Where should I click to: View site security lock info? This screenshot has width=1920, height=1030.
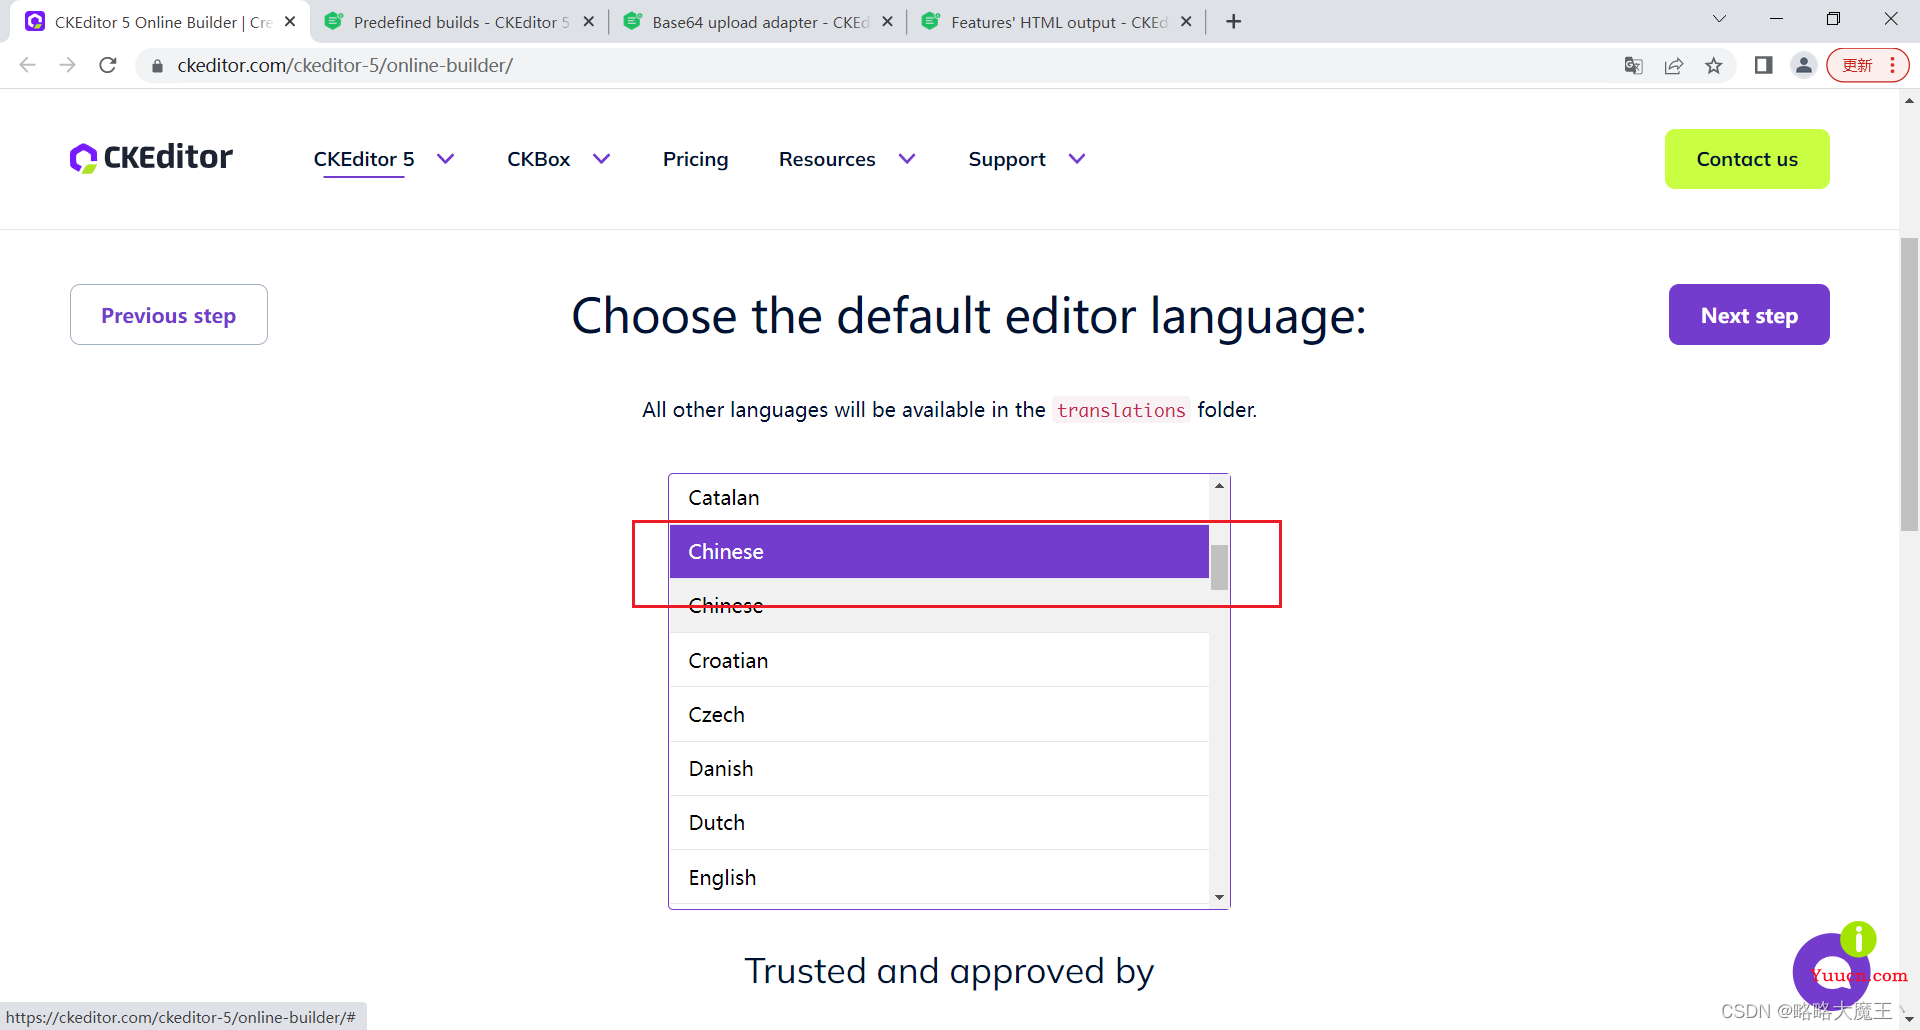pos(157,66)
